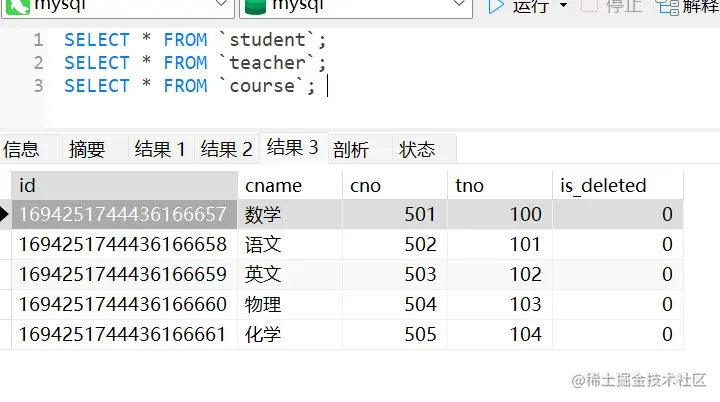Click is_deleted cell in 化学 row
This screenshot has width=720, height=402.
tap(618, 334)
